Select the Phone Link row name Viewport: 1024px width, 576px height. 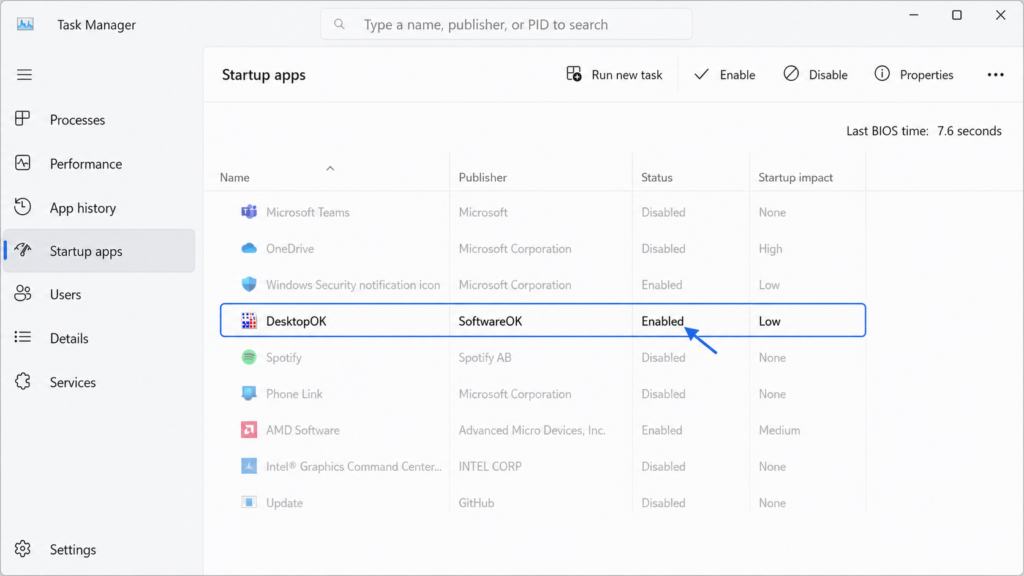(294, 394)
